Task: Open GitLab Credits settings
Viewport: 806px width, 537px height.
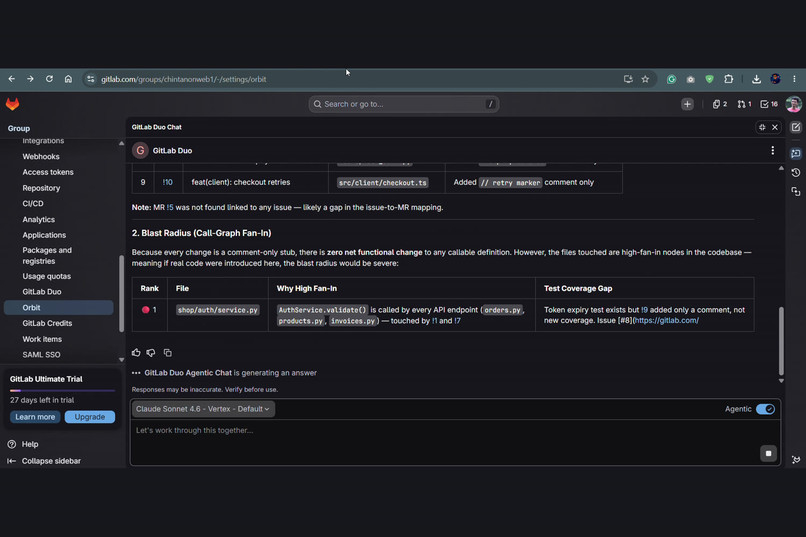Action: click(47, 323)
